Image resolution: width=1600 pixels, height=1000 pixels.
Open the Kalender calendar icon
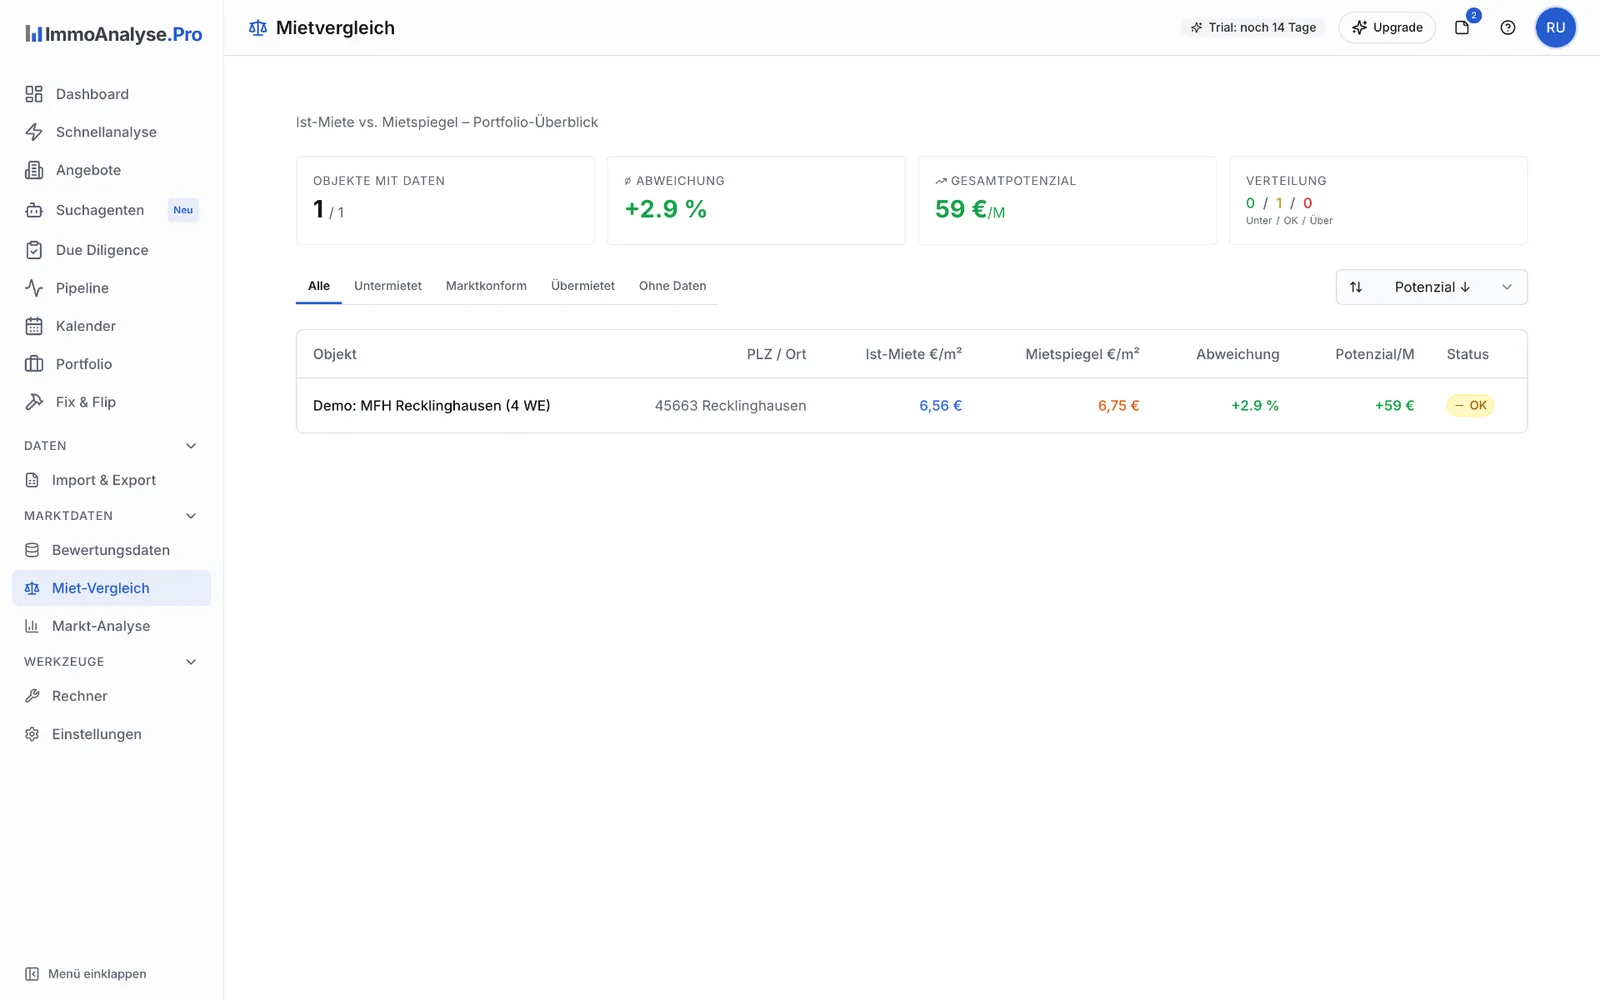pos(34,326)
